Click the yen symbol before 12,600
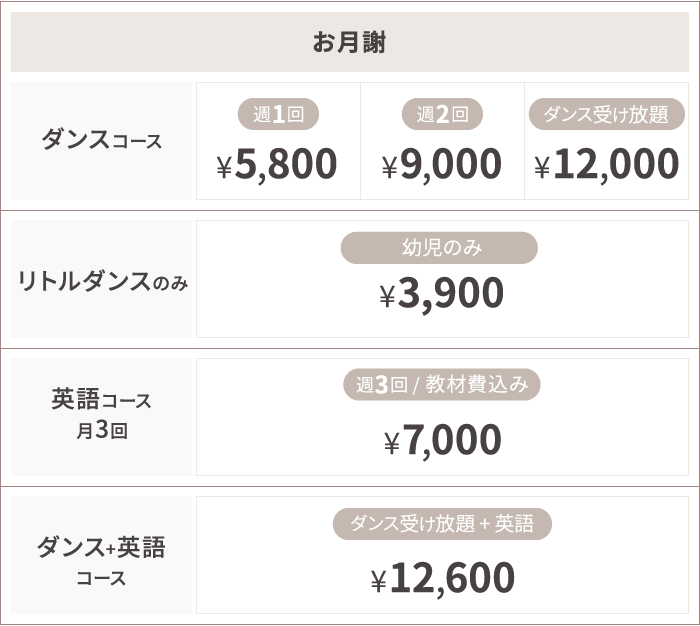 pos(379,581)
